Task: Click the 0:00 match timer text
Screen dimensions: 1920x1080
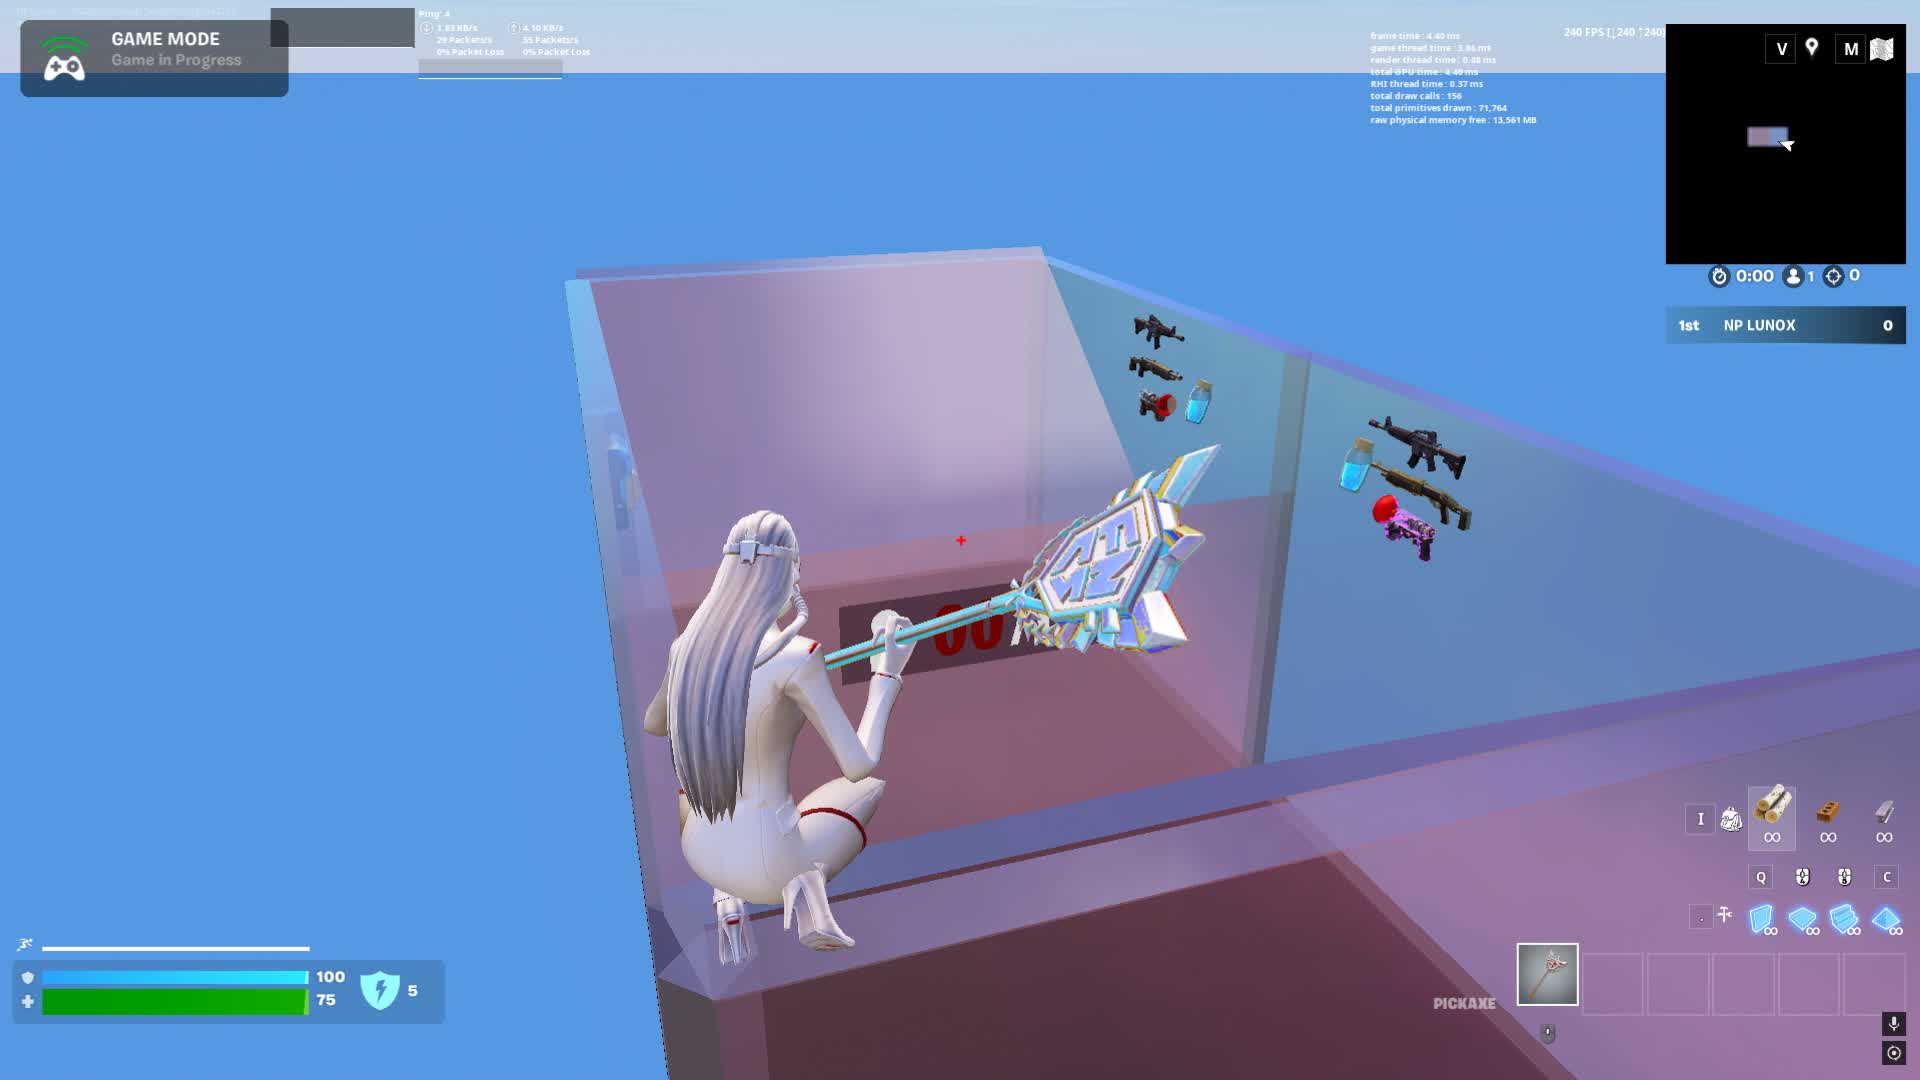Action: [x=1754, y=276]
